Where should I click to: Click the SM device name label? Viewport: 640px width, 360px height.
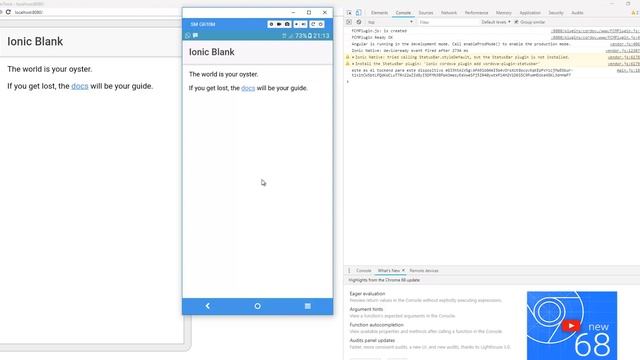tap(203, 24)
